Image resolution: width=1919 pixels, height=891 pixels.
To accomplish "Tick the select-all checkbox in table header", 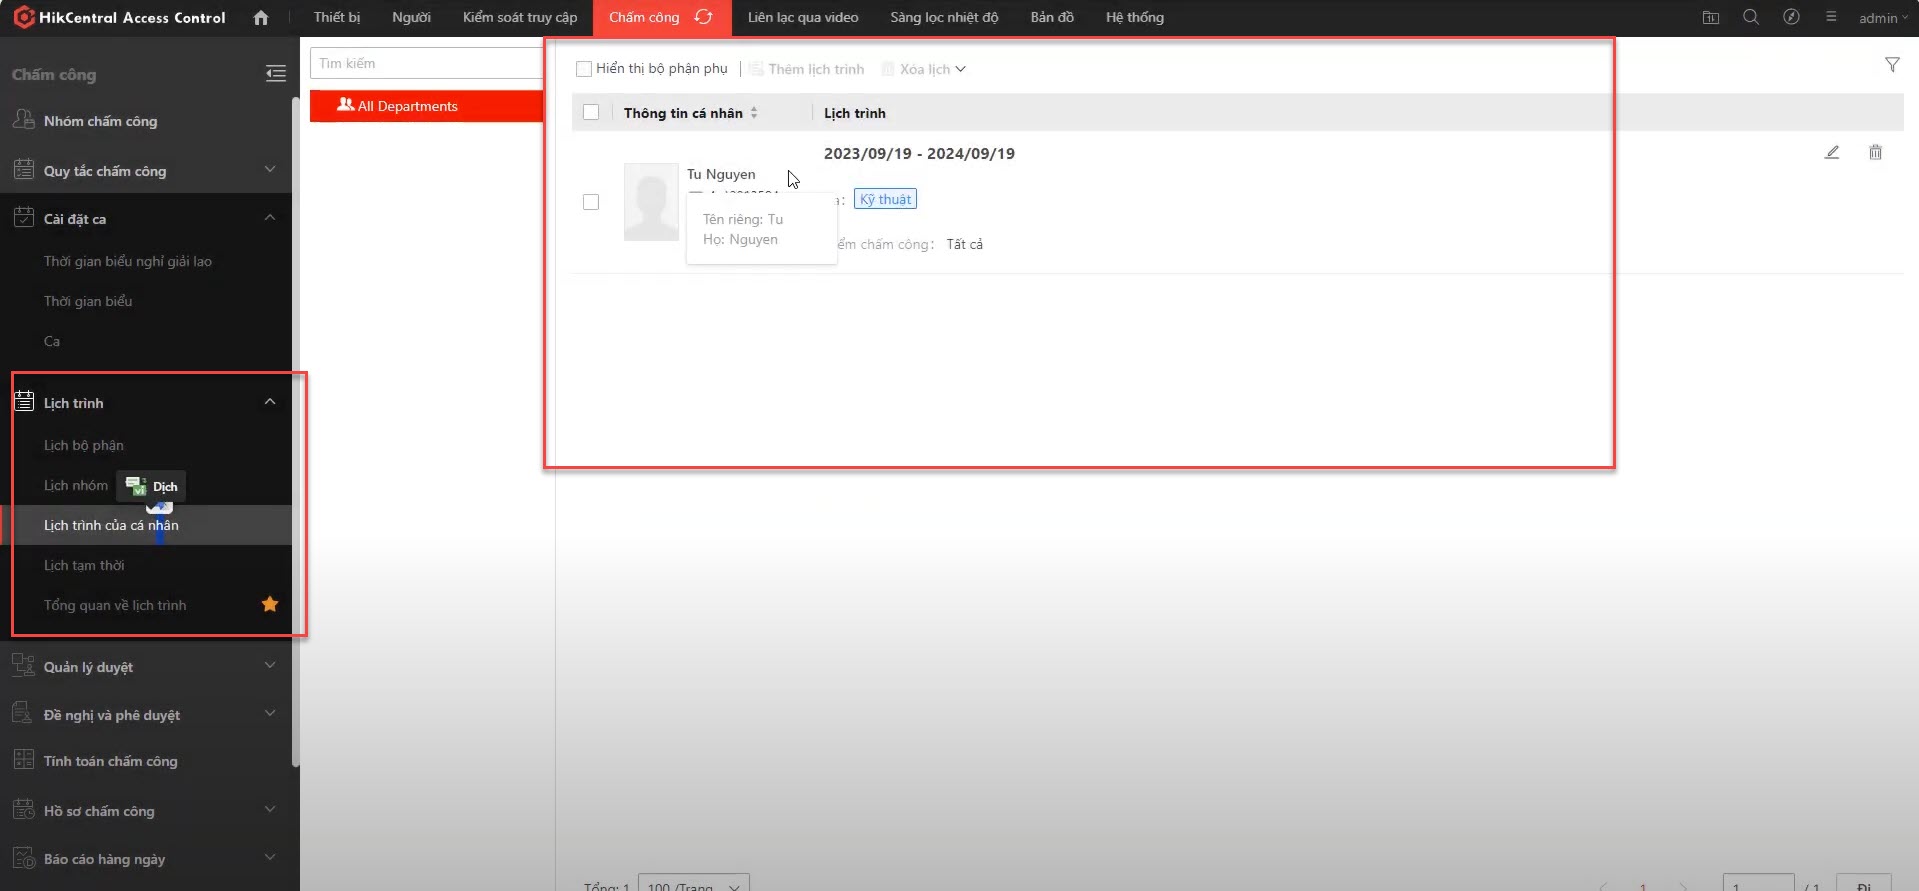I will [x=591, y=113].
